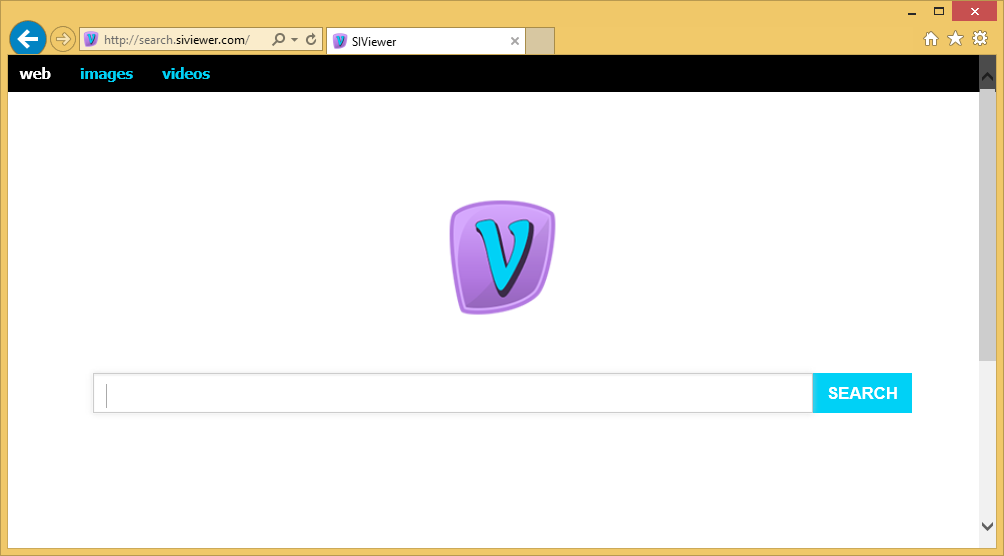Close the browser window
The width and height of the screenshot is (1004, 556).
point(975,12)
